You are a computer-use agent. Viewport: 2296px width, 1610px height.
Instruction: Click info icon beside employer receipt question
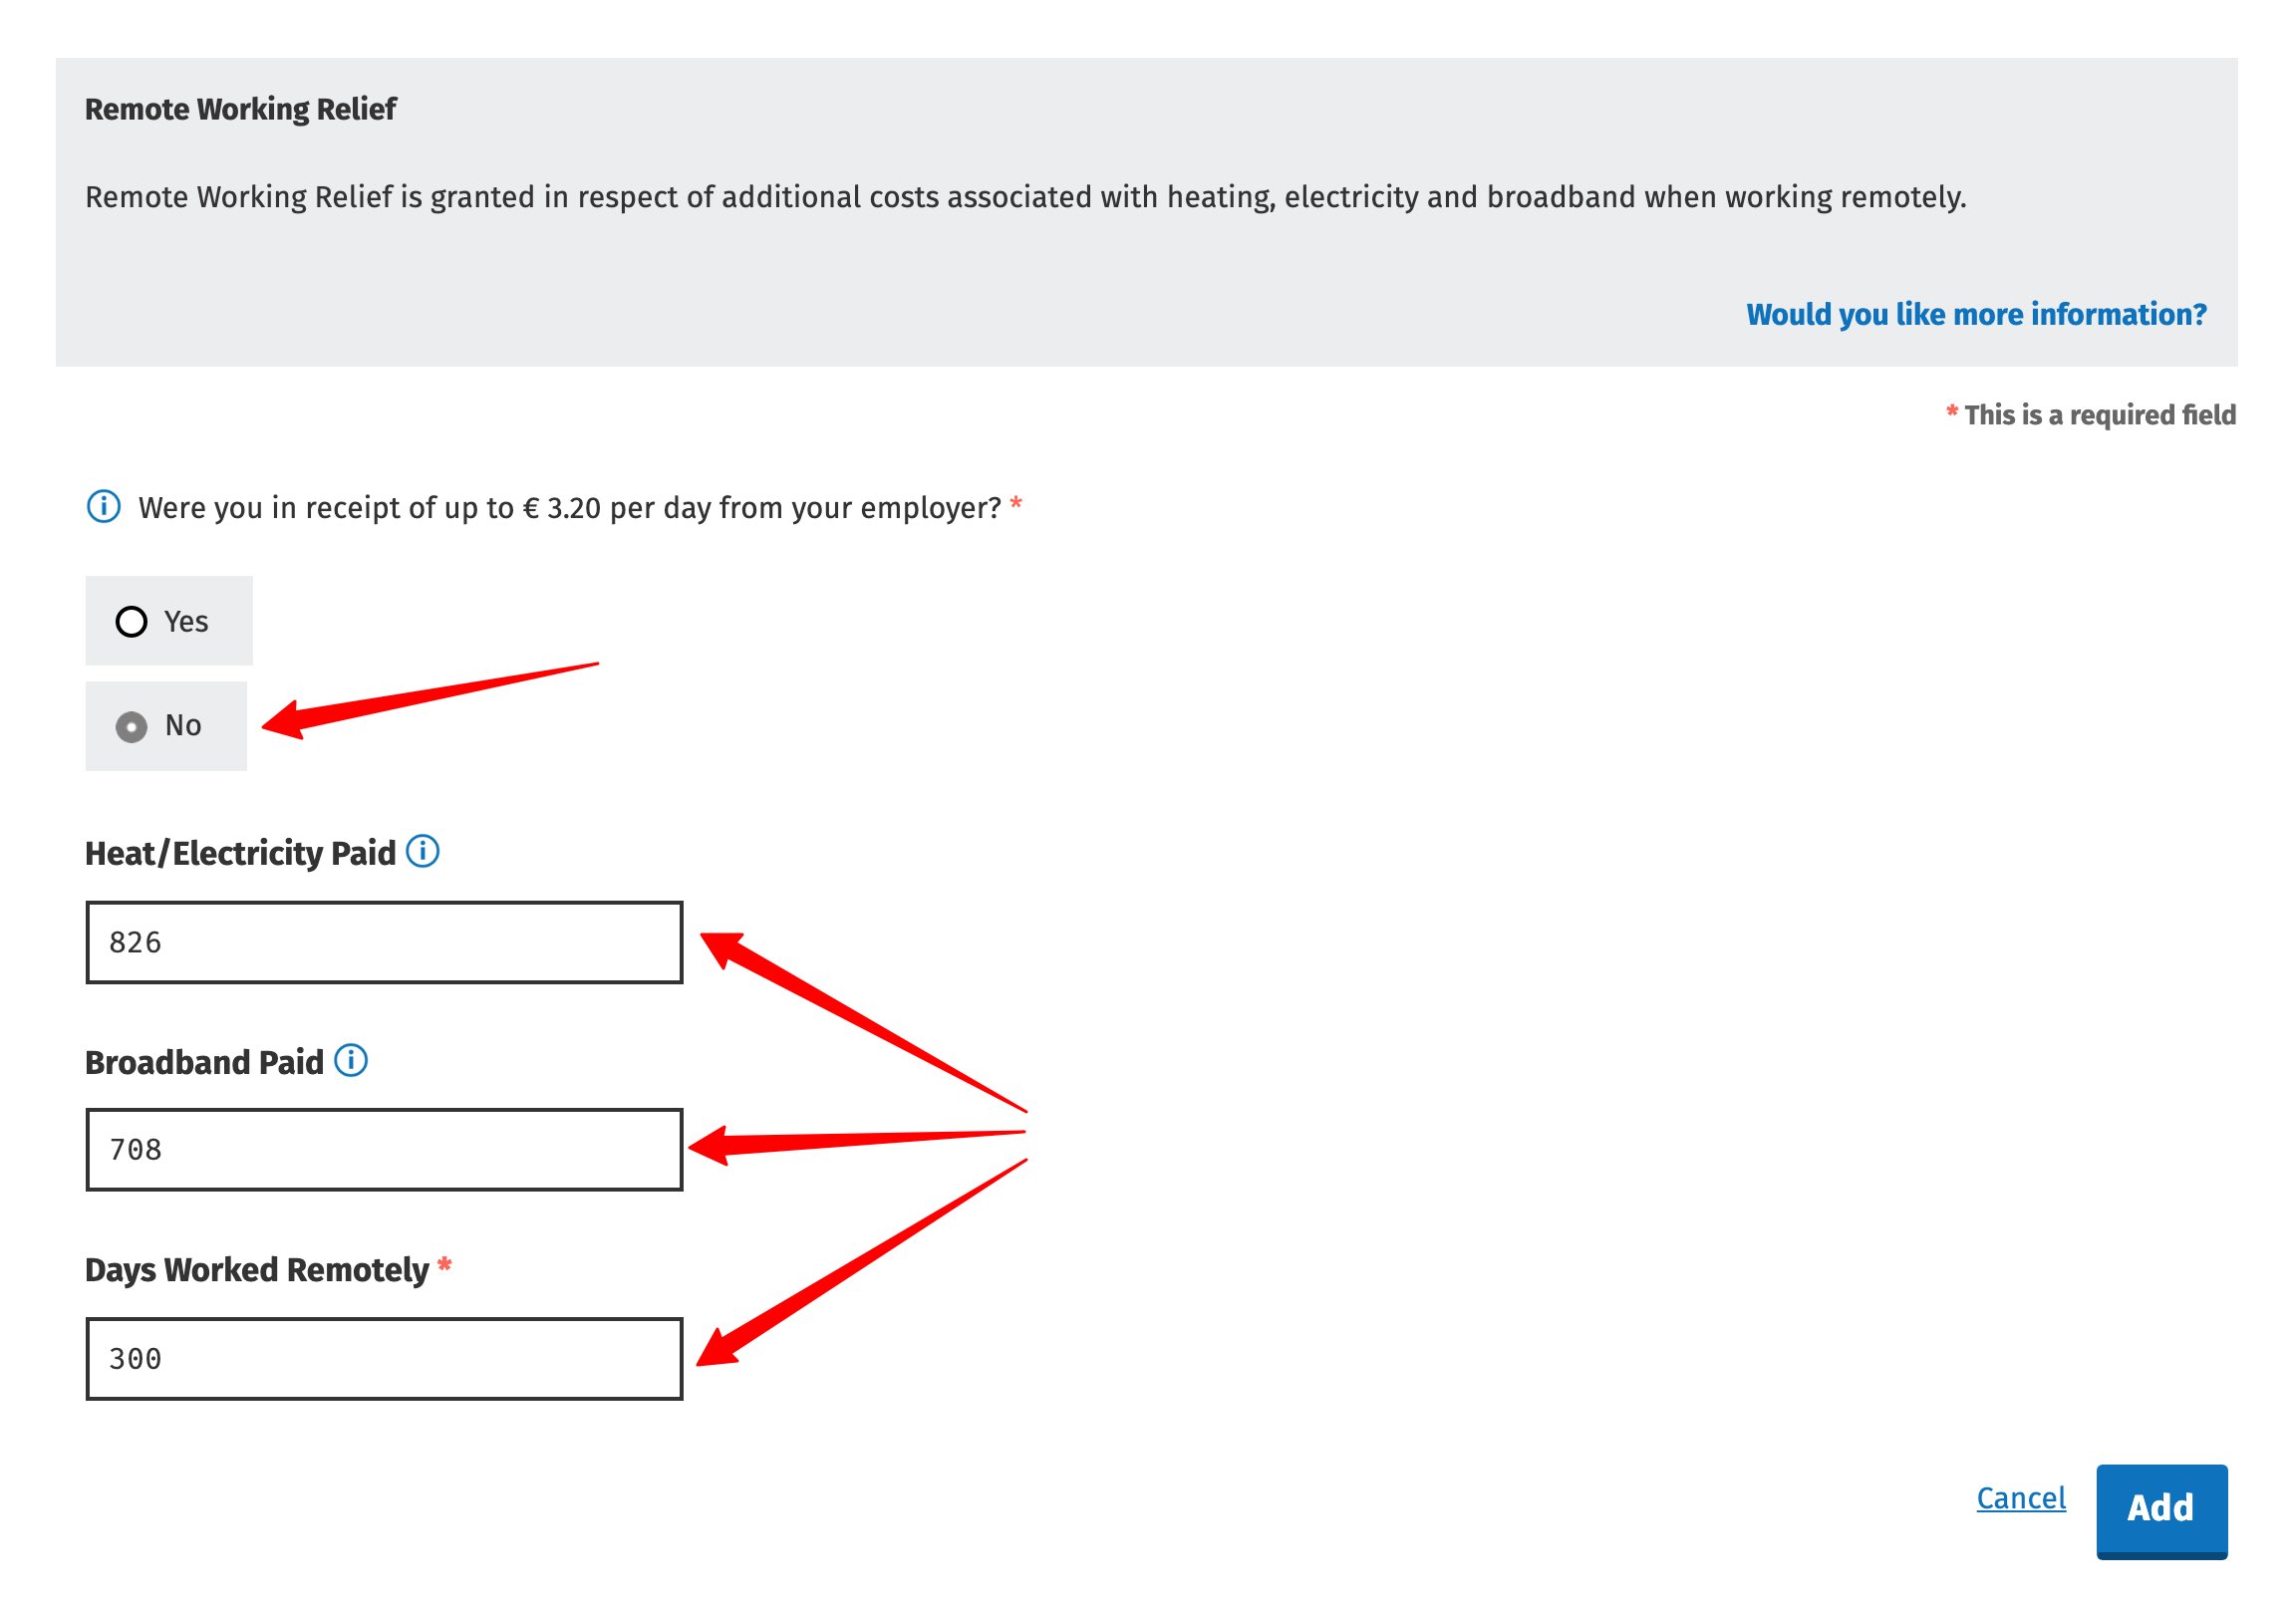(x=104, y=507)
